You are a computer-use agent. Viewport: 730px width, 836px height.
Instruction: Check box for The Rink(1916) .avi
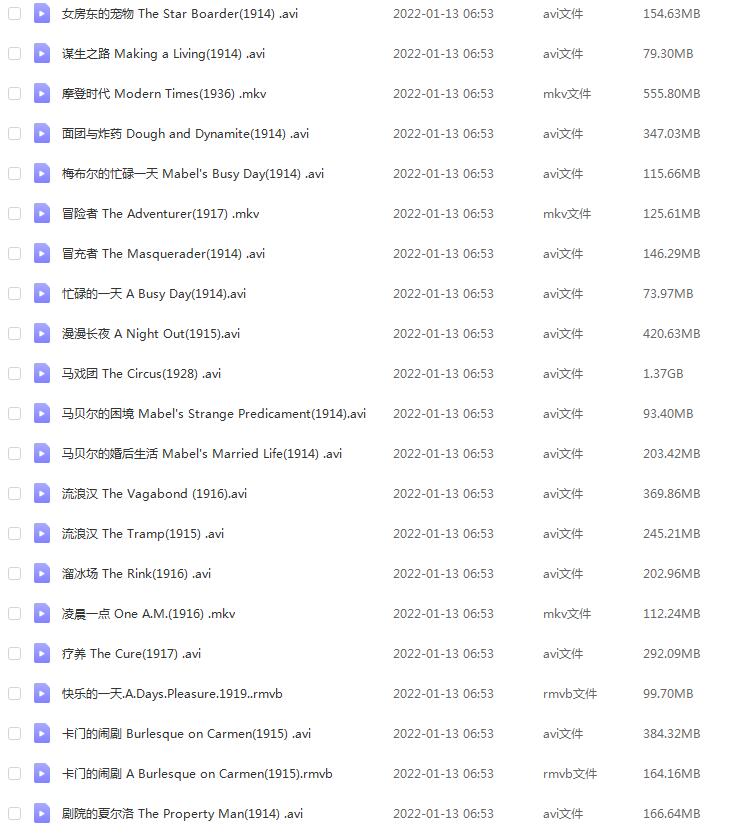click(x=15, y=574)
